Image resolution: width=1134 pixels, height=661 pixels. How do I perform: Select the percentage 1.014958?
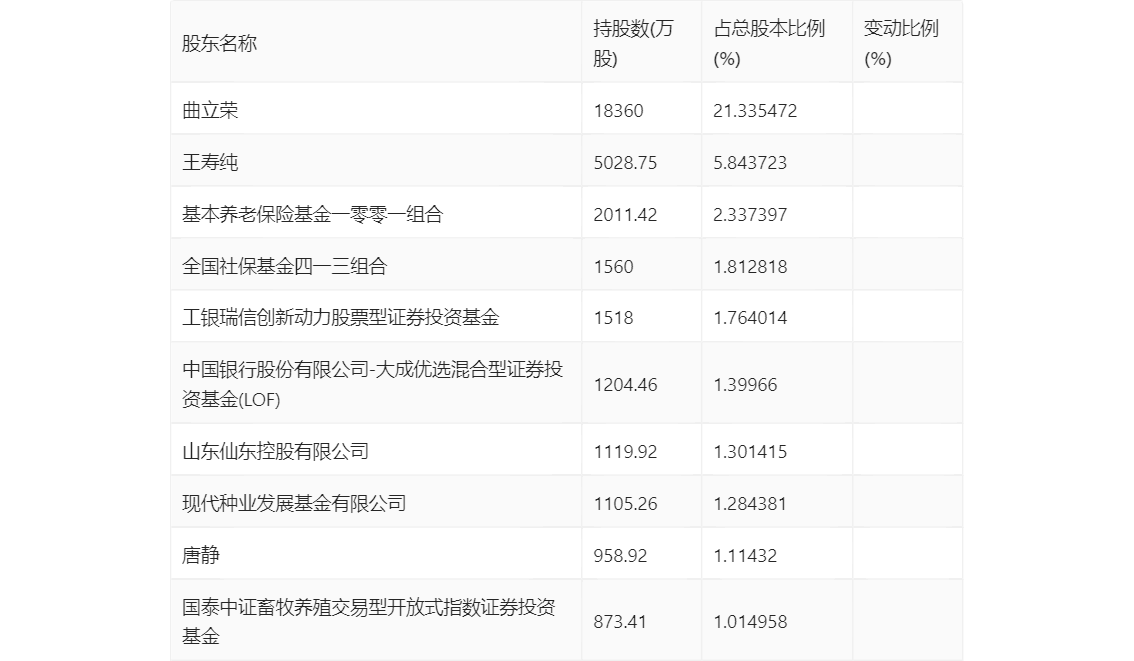750,622
